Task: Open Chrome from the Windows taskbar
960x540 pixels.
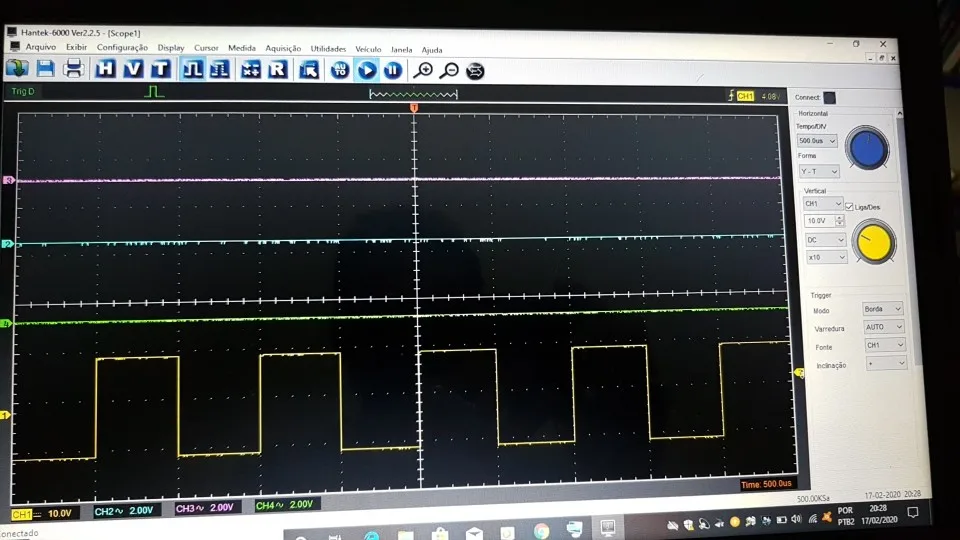Action: pos(541,531)
